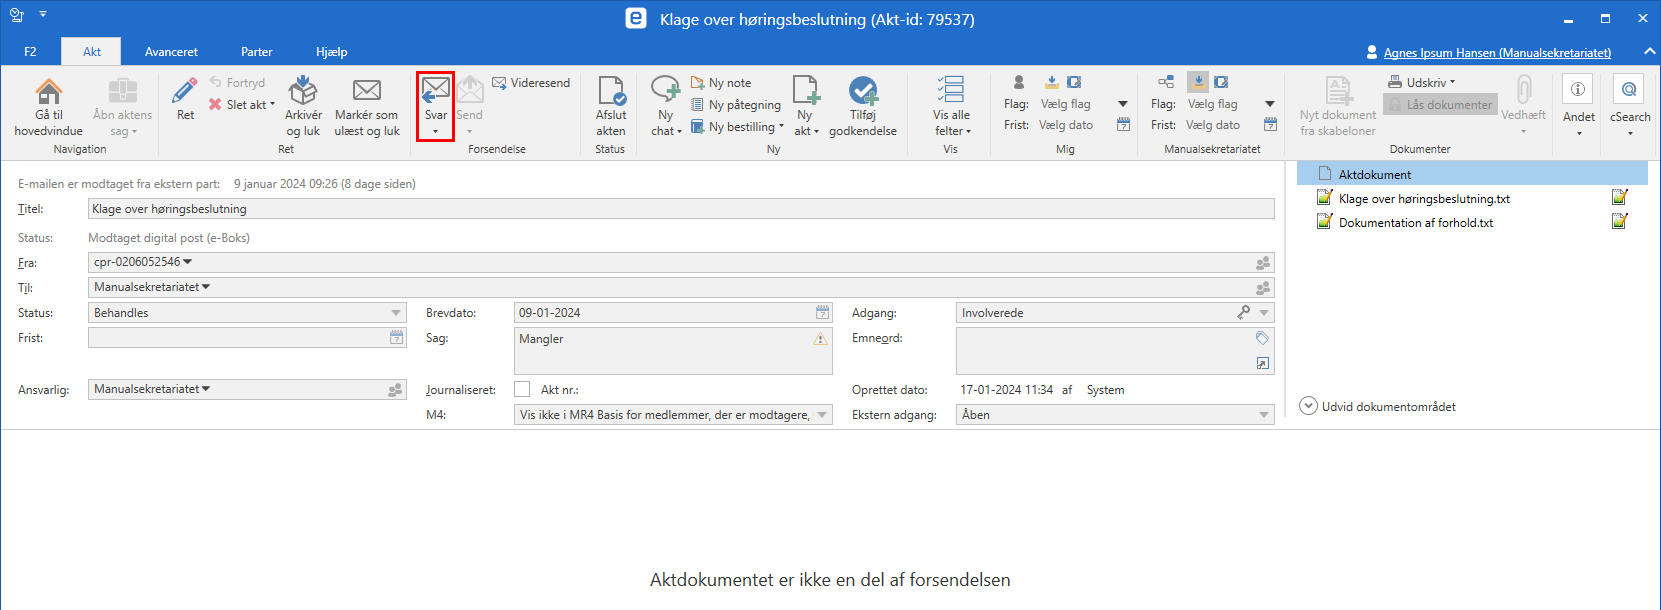Viewport: 1661px width, 610px height.
Task: Toggle the Journaliseret checkbox
Action: (522, 389)
